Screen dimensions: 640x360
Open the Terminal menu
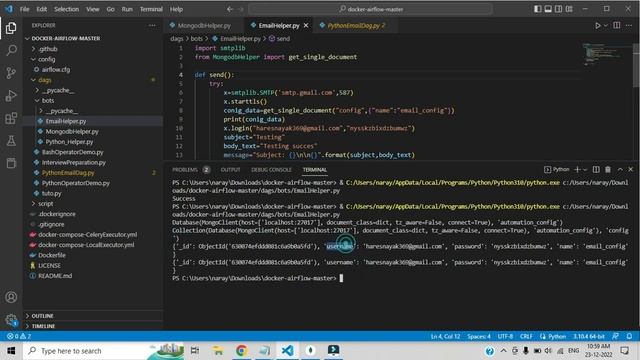[x=151, y=9]
